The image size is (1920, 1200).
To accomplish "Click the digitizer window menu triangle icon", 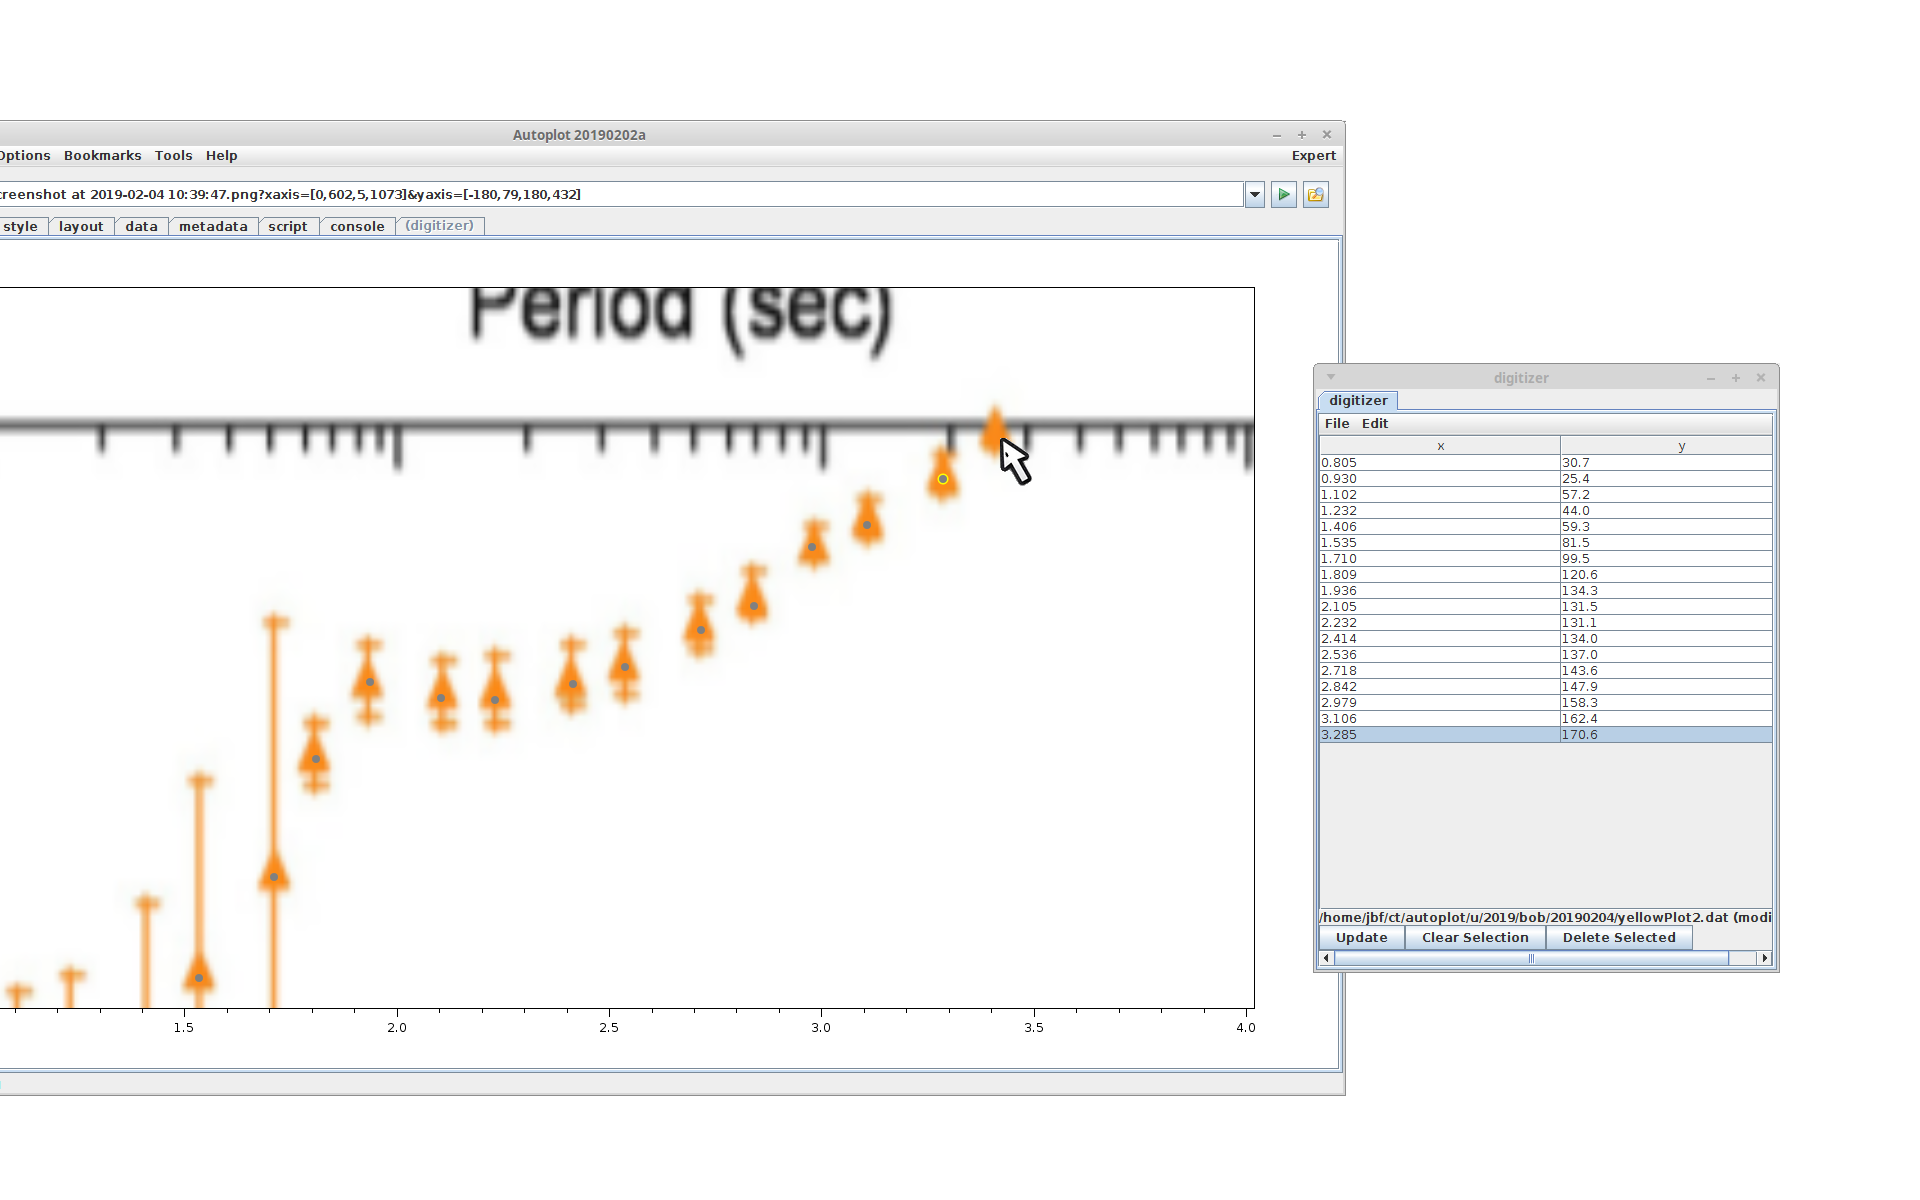I will pyautogui.click(x=1331, y=377).
